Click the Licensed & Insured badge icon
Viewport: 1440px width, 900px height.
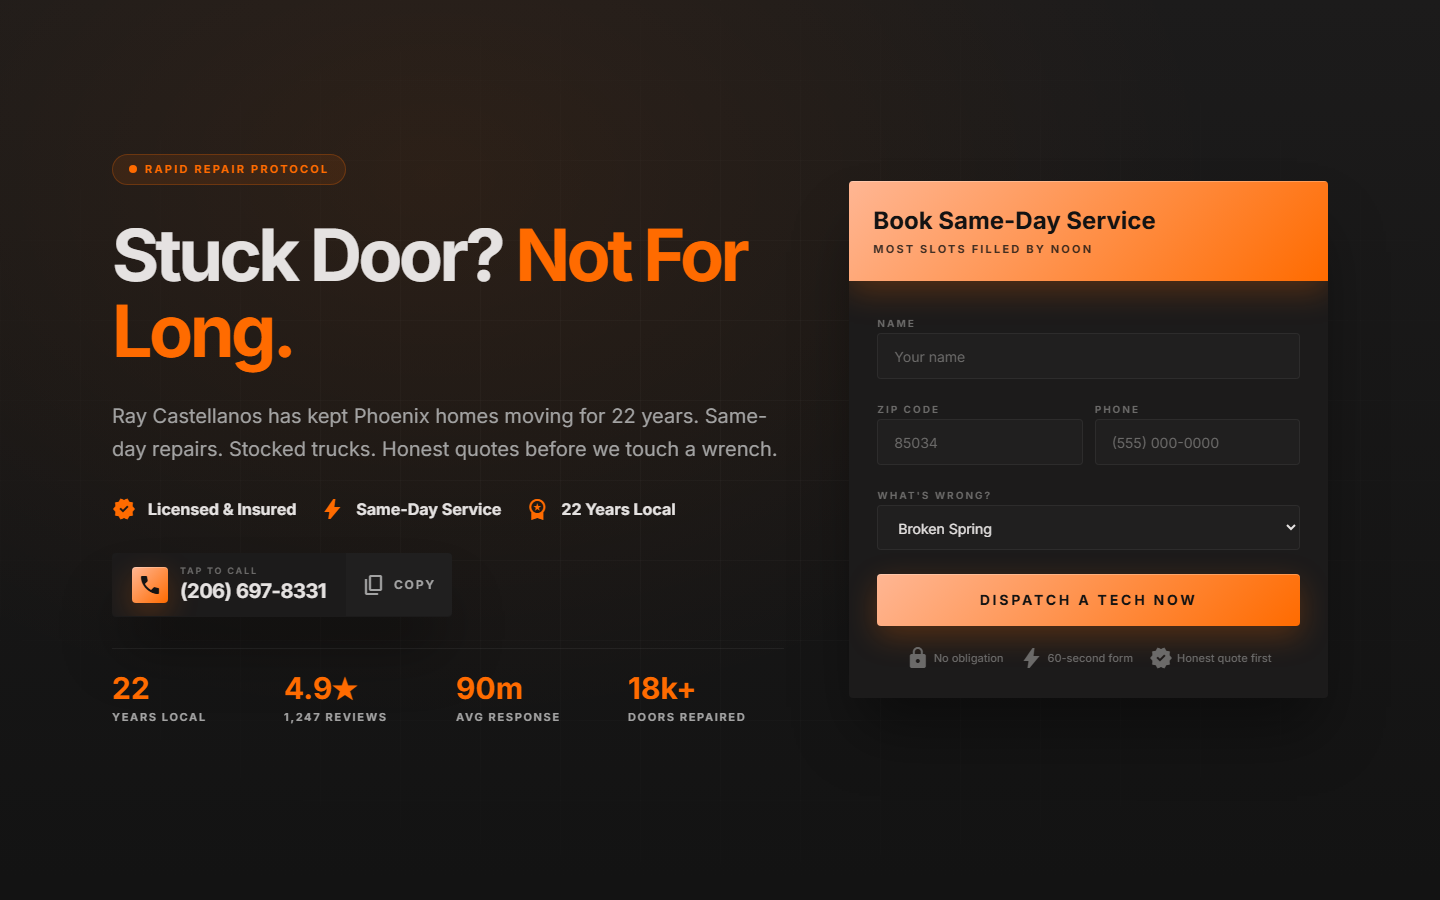tap(124, 509)
